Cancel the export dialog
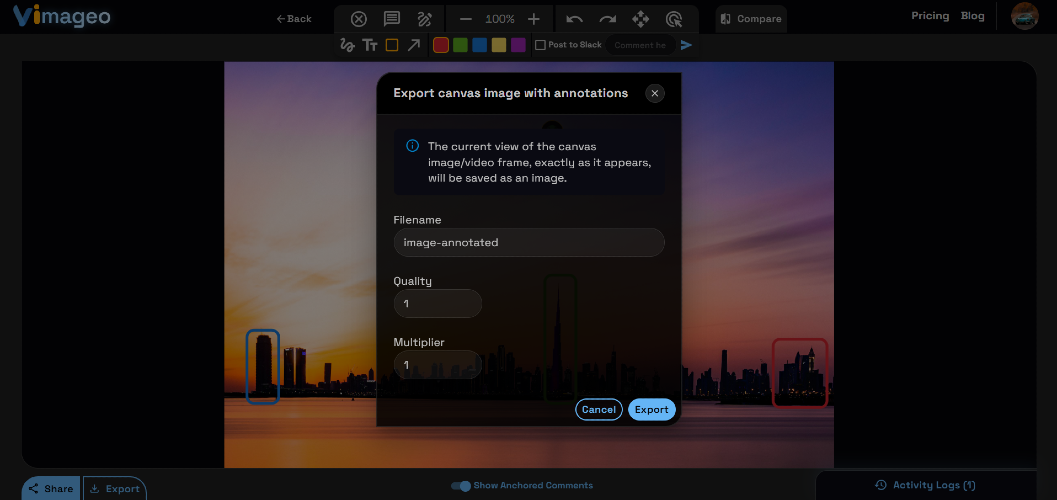Viewport: 1057px width, 500px height. (x=599, y=410)
